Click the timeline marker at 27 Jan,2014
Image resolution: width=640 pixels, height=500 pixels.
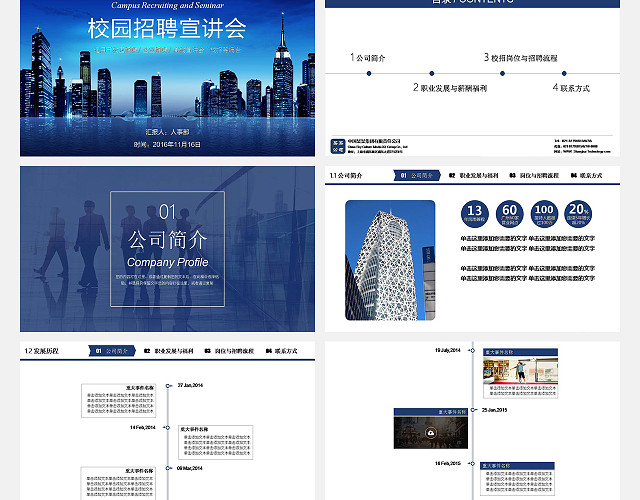pyautogui.click(x=168, y=386)
